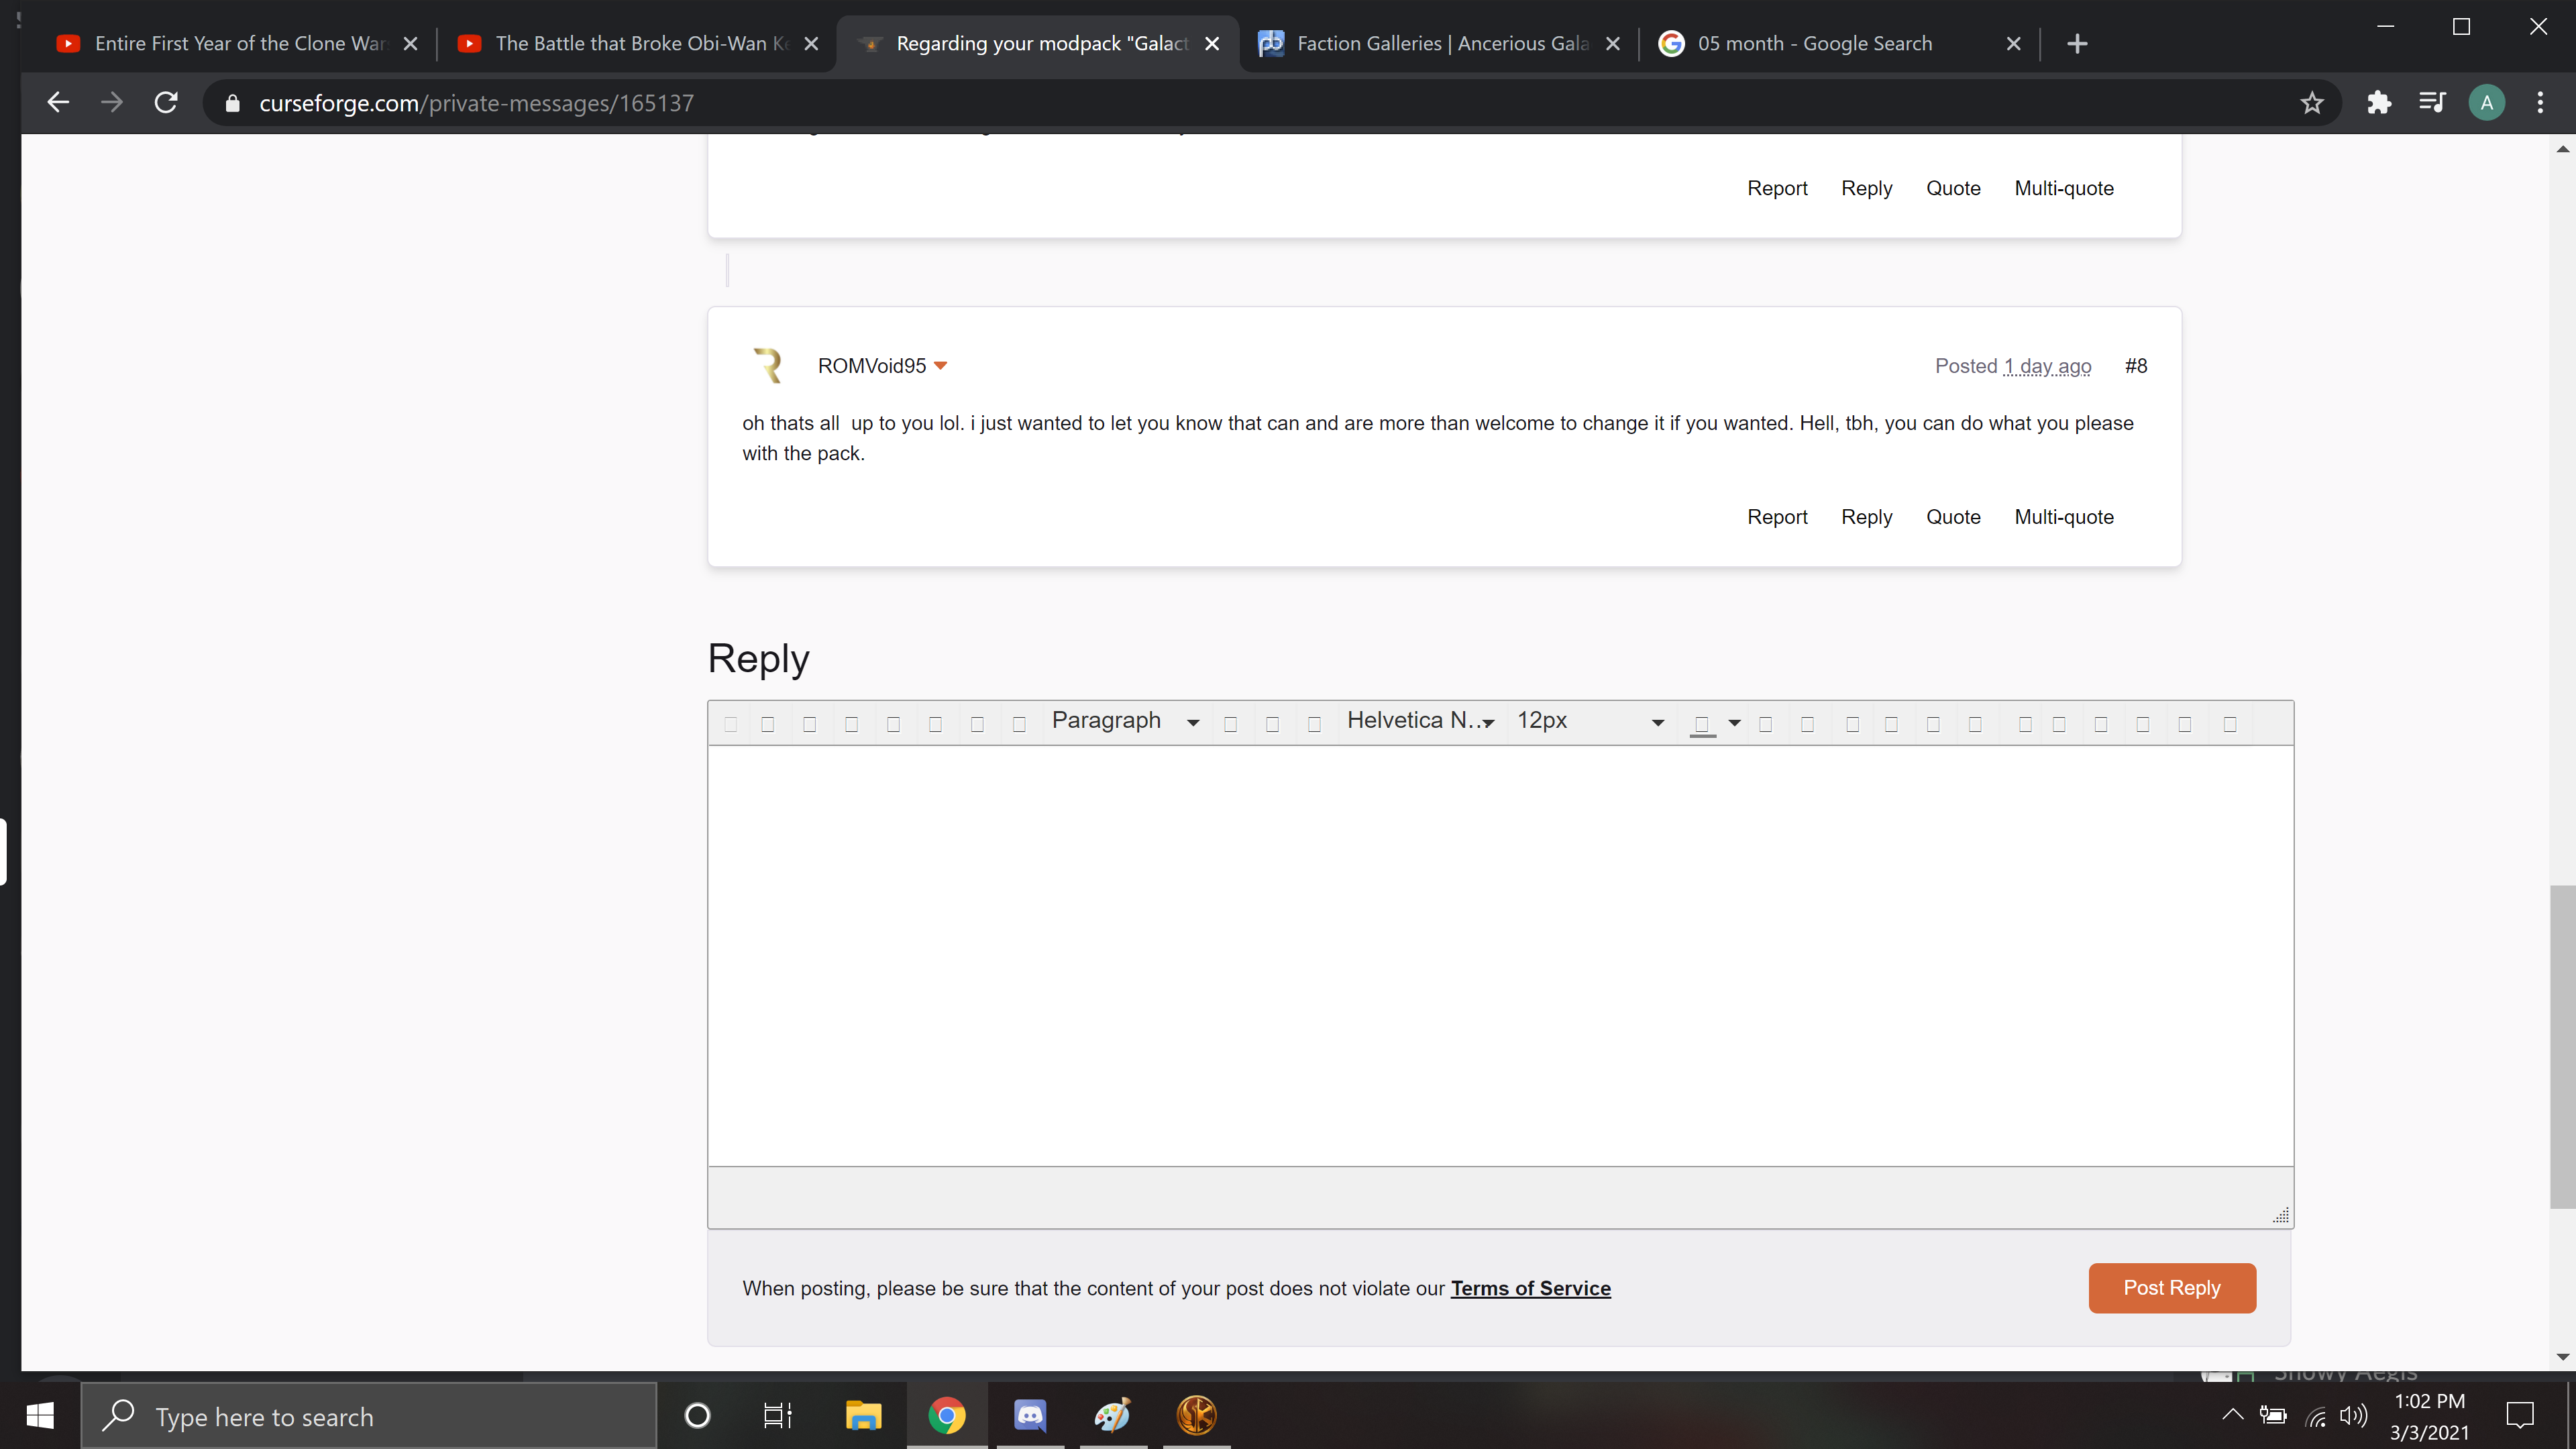
Task: Switch to 05 month Google Search tab
Action: (x=1814, y=43)
